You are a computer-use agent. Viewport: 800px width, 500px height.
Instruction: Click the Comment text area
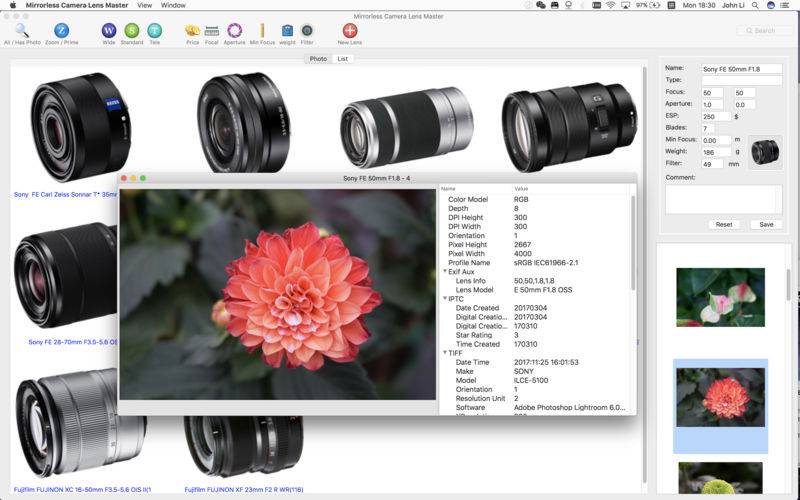click(723, 199)
